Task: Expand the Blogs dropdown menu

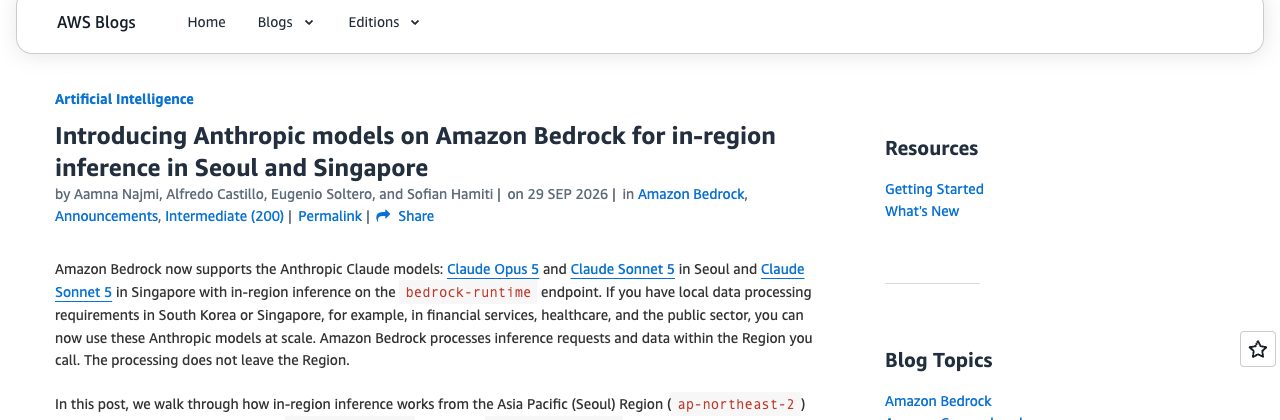Action: click(x=286, y=22)
